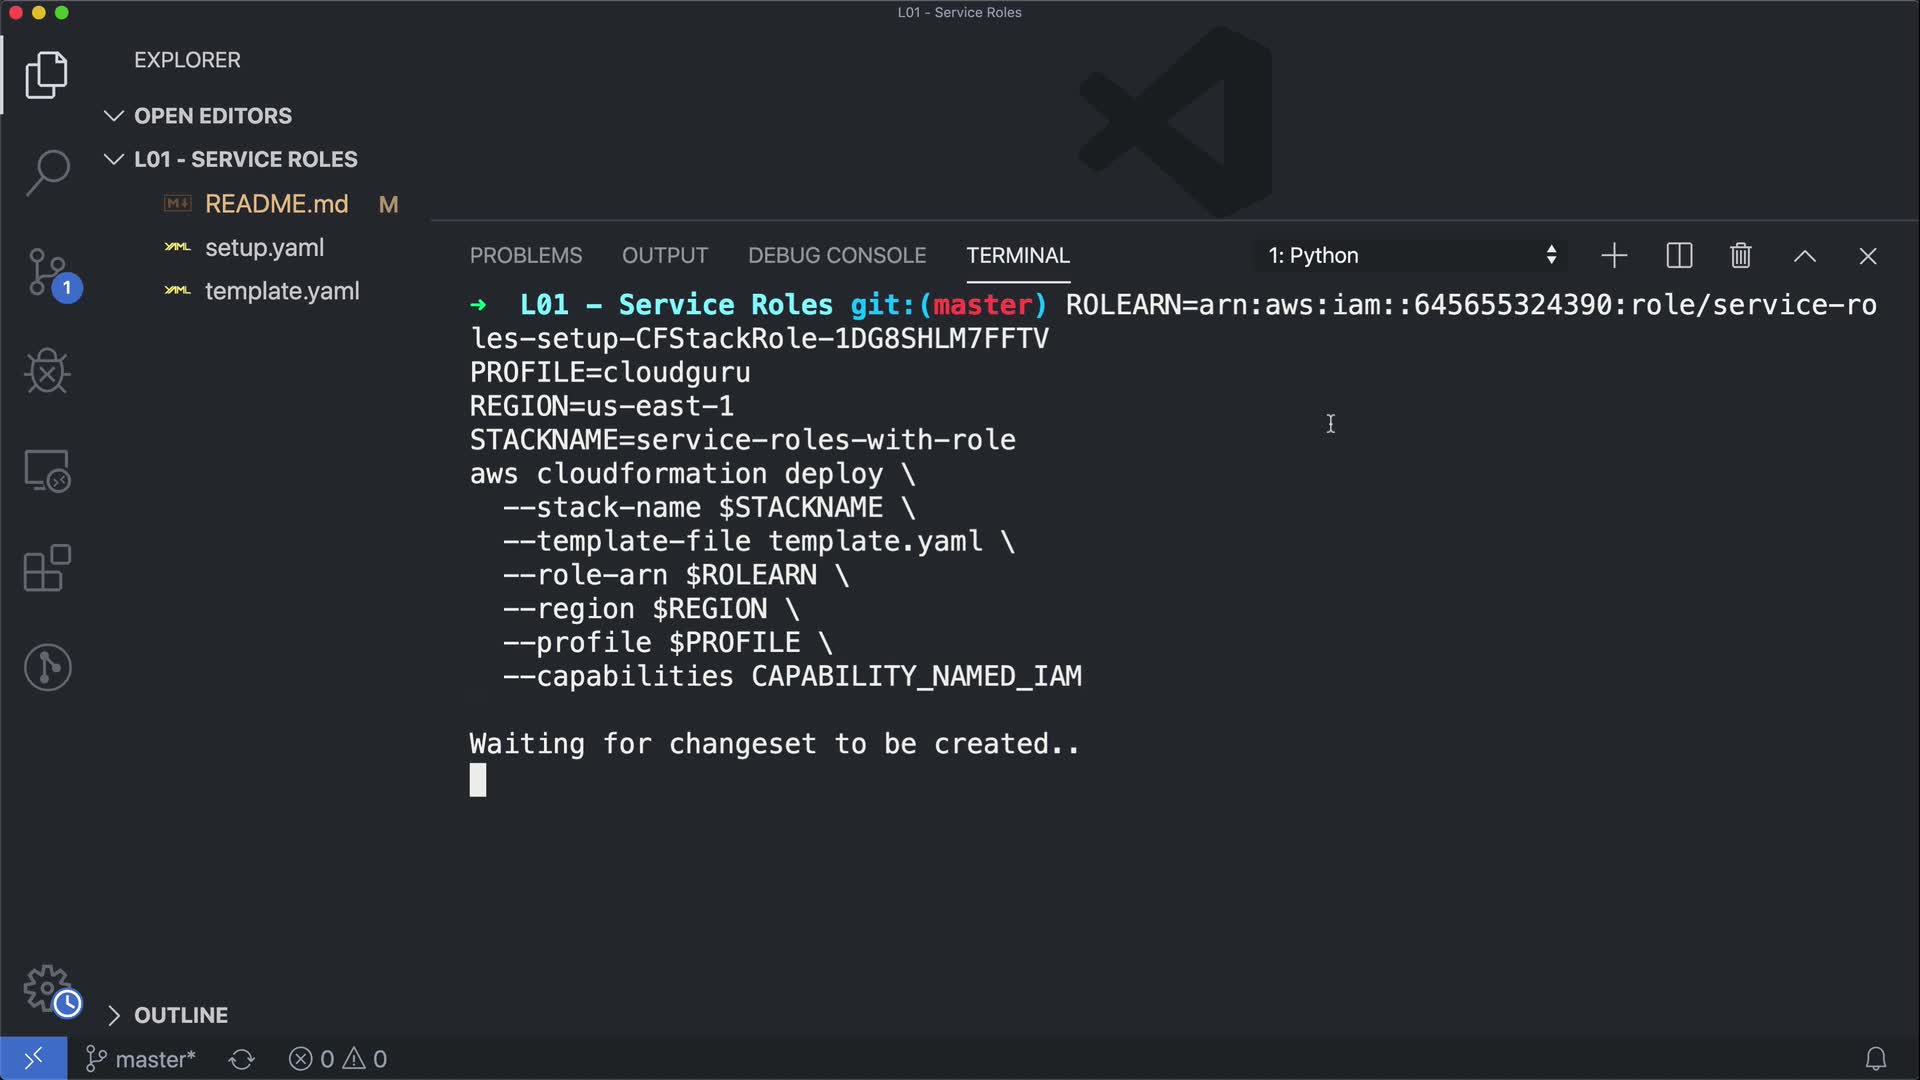The image size is (1920, 1080).
Task: Open the Remote Explorer view
Action: tap(47, 470)
